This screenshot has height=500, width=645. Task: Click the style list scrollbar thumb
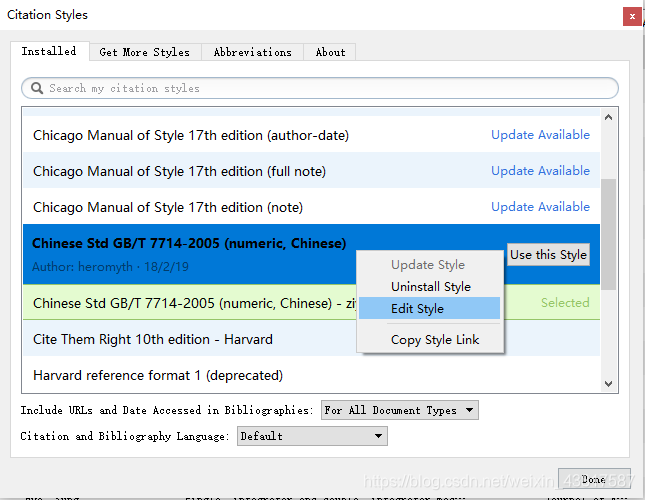click(x=608, y=234)
